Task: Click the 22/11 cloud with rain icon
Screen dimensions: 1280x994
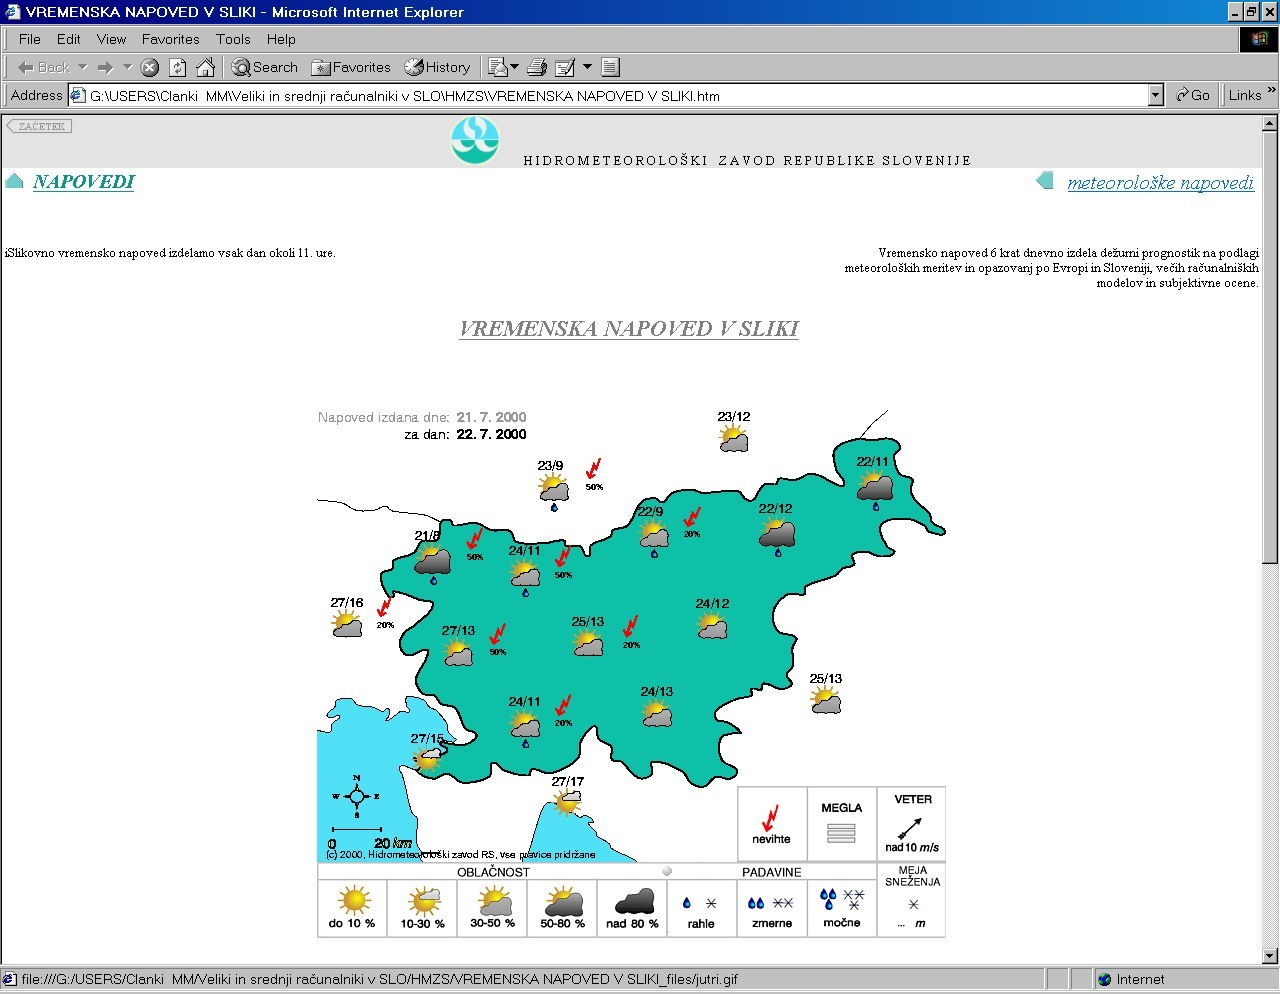Action: [875, 487]
